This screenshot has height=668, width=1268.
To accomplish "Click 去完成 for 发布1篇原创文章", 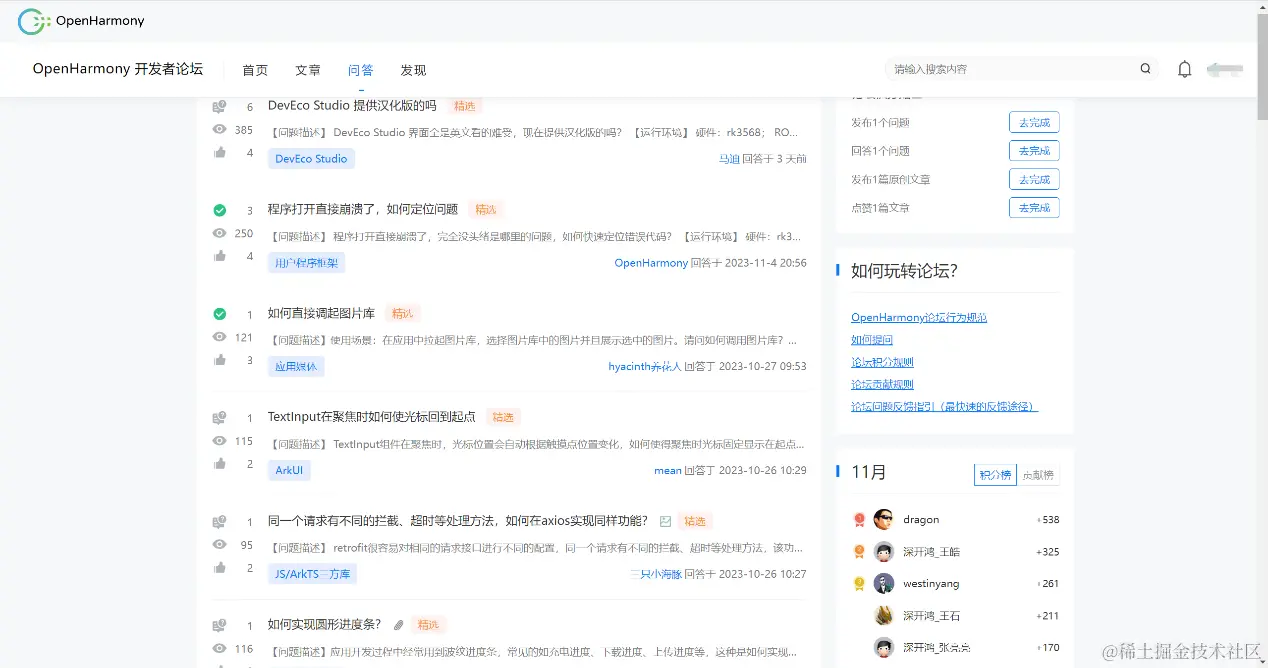I will (x=1034, y=180).
